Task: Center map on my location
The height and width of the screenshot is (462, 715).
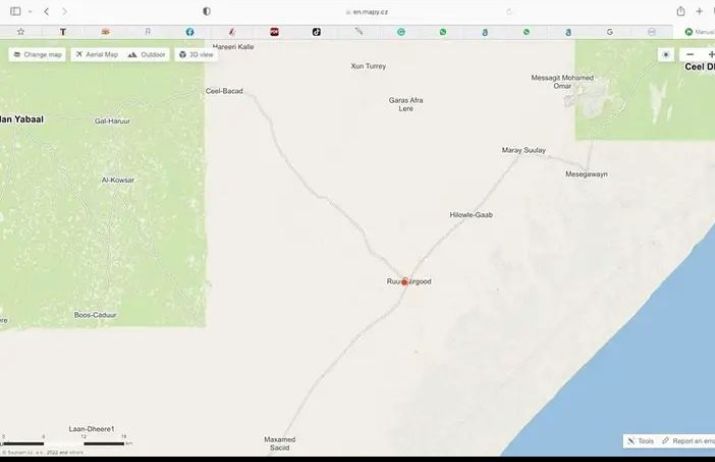Action: coord(666,55)
